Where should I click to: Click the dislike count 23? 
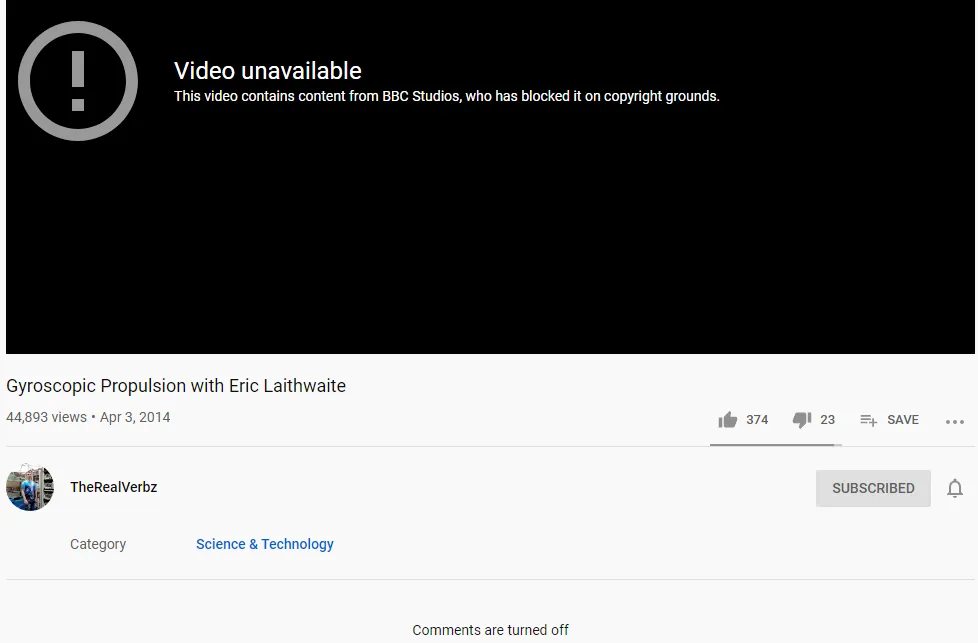827,420
